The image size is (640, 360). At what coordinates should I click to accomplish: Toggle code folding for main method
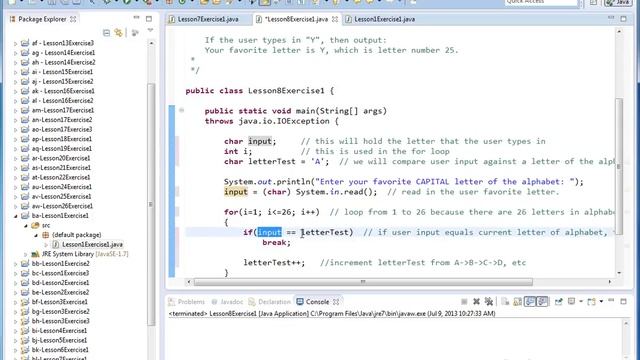click(x=182, y=110)
